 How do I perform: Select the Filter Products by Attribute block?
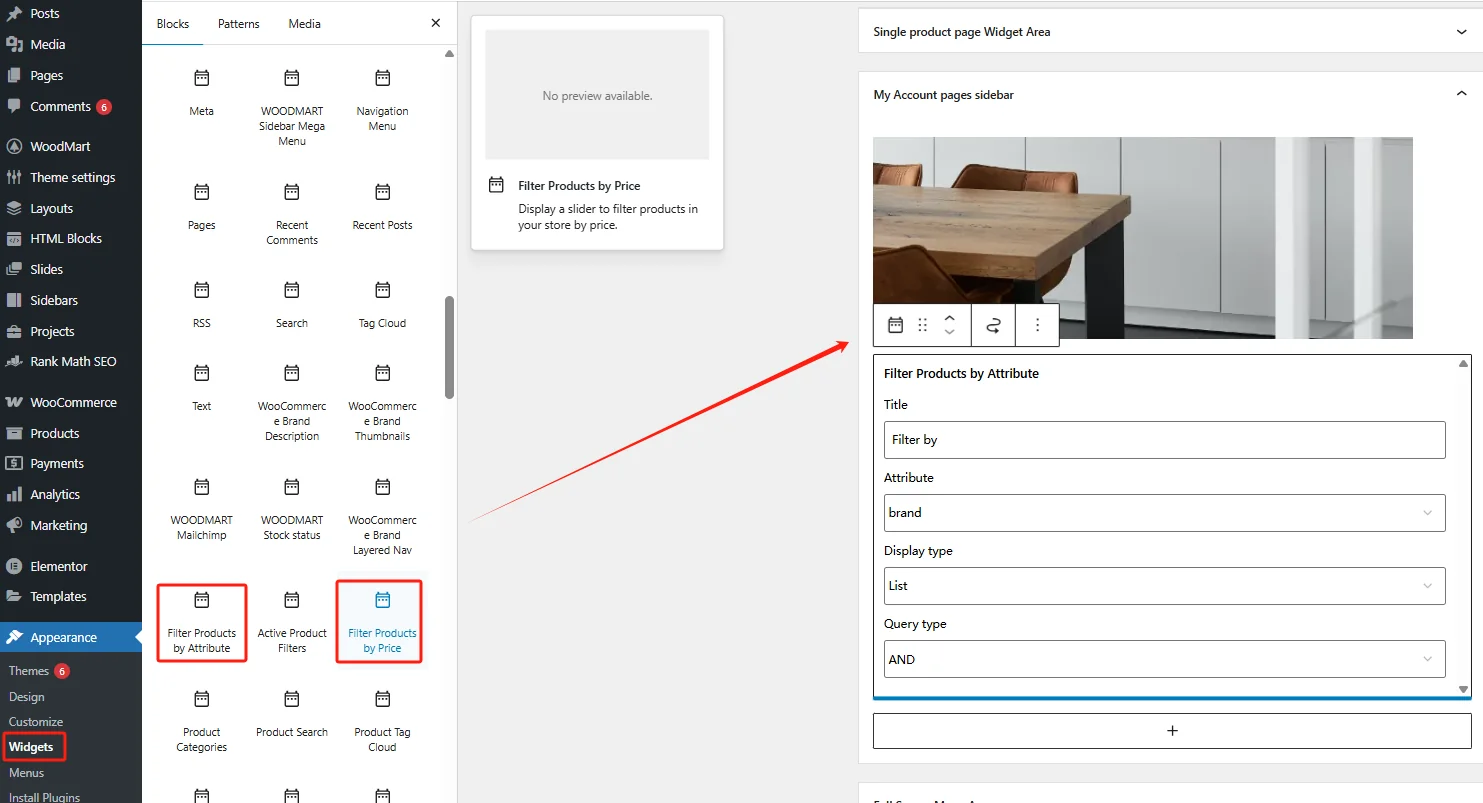[x=201, y=621]
